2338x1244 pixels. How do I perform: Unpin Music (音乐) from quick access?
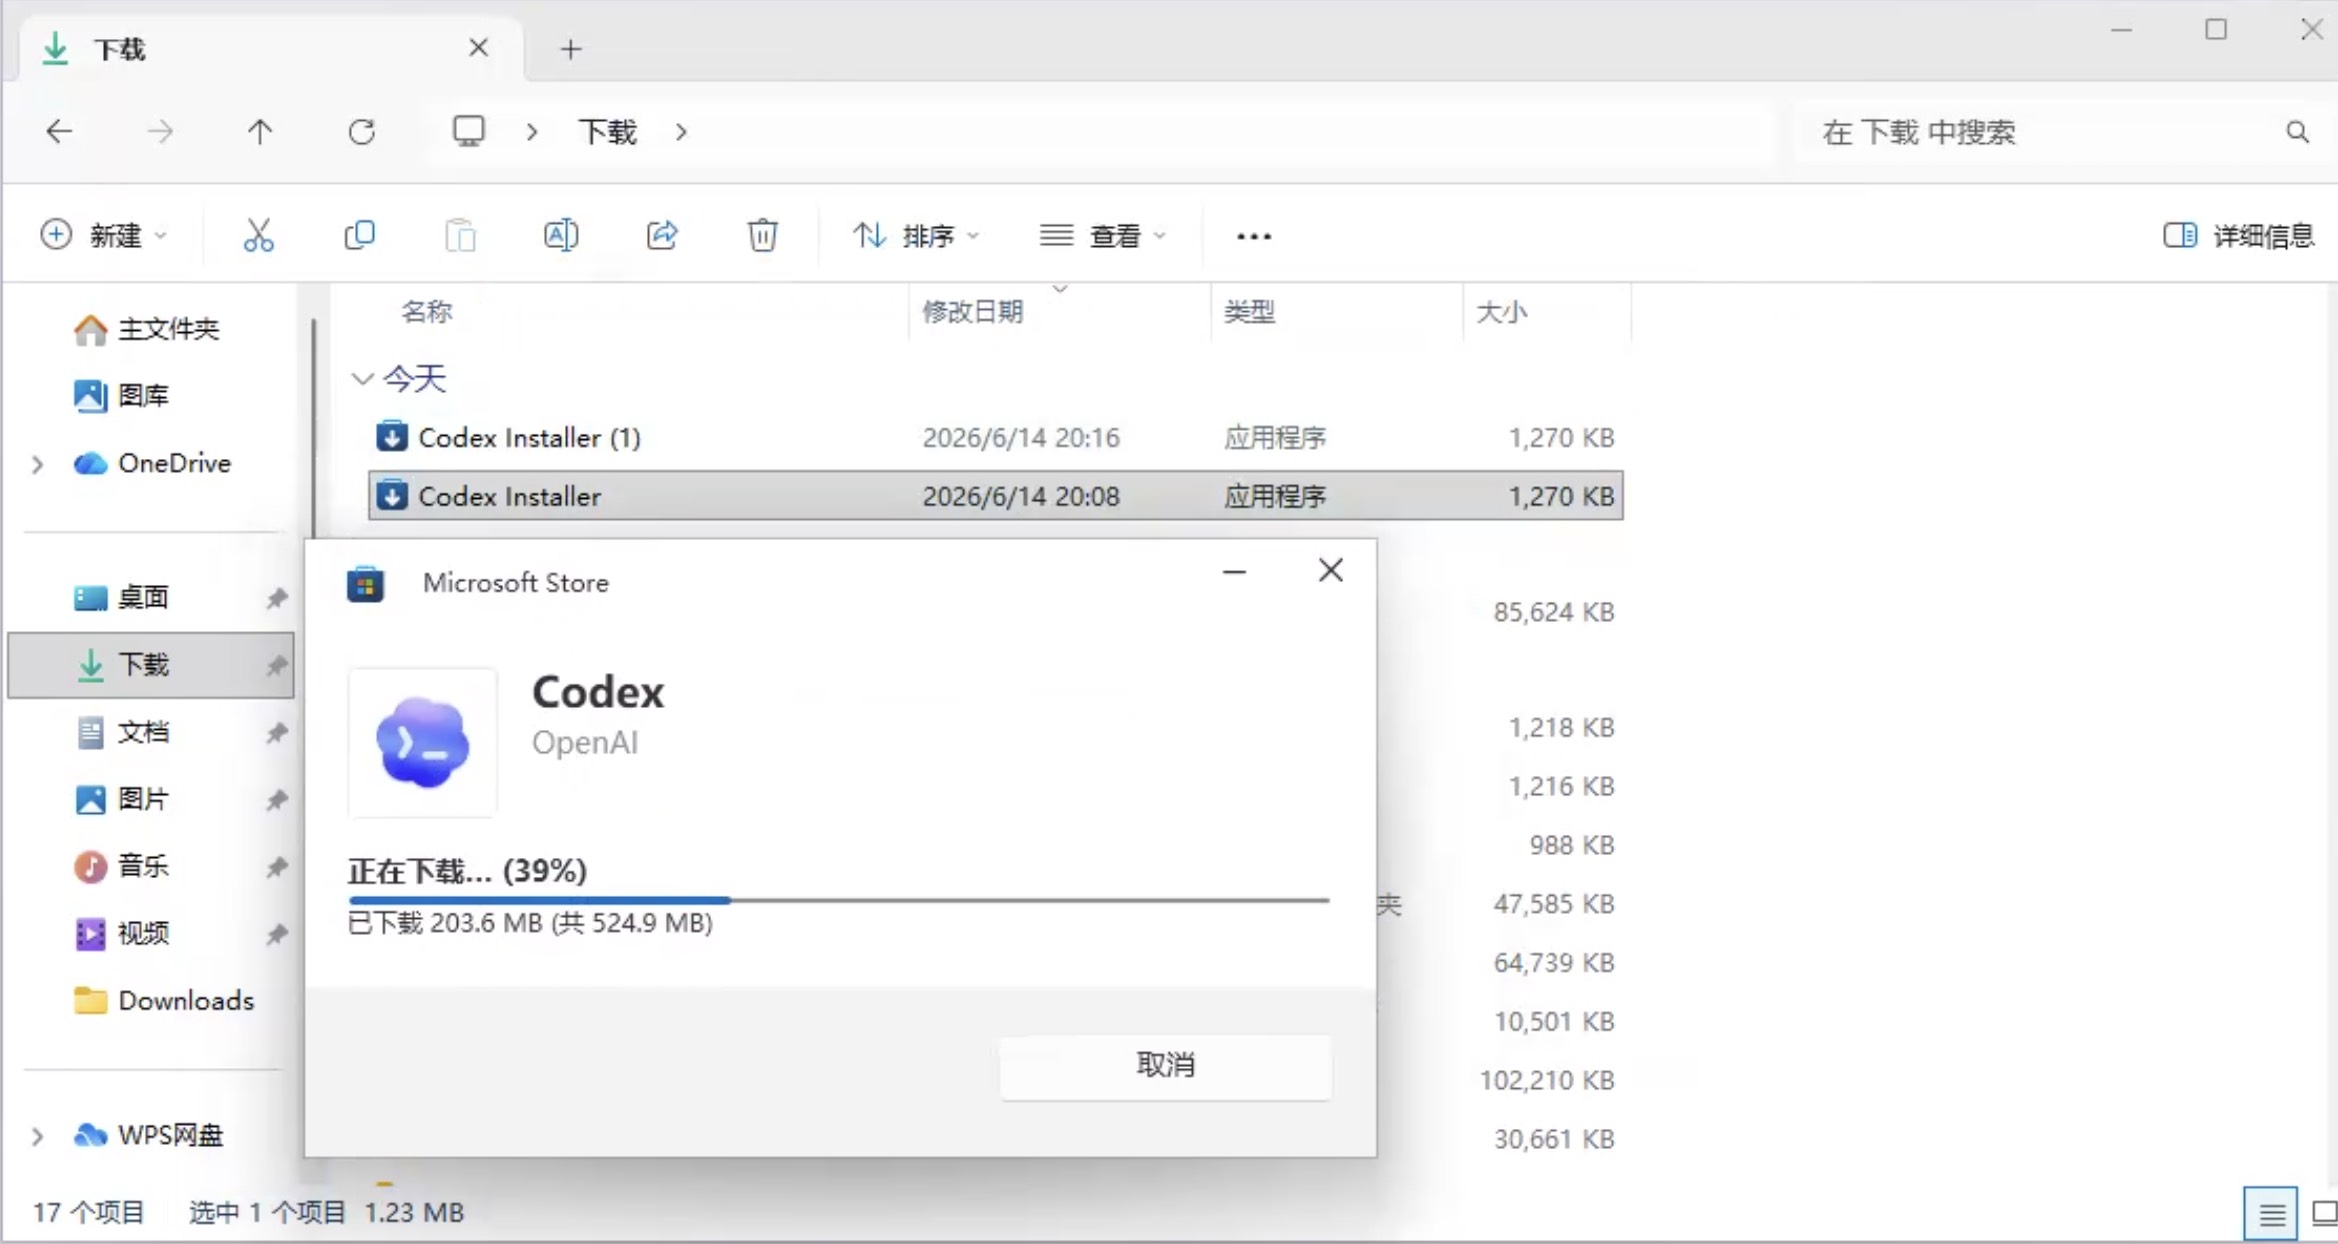[x=277, y=867]
